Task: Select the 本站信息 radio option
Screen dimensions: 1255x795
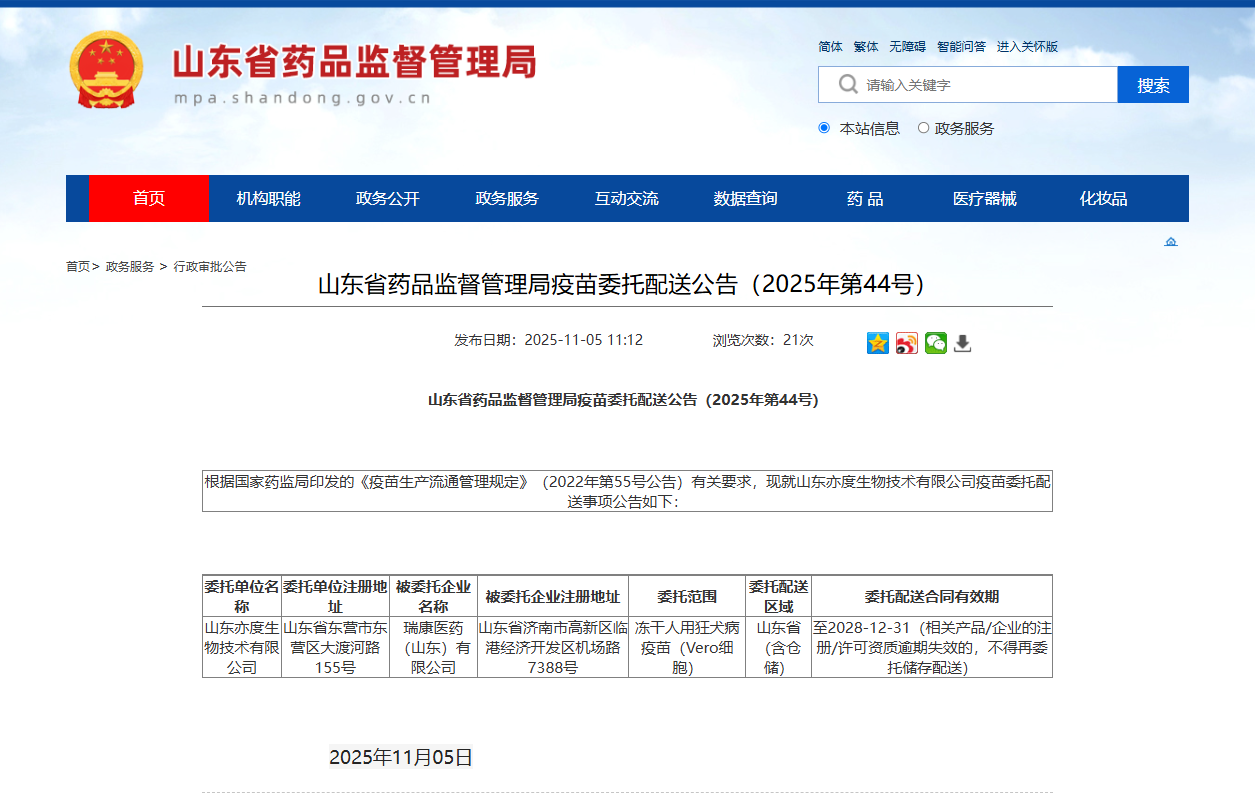Action: coord(824,128)
